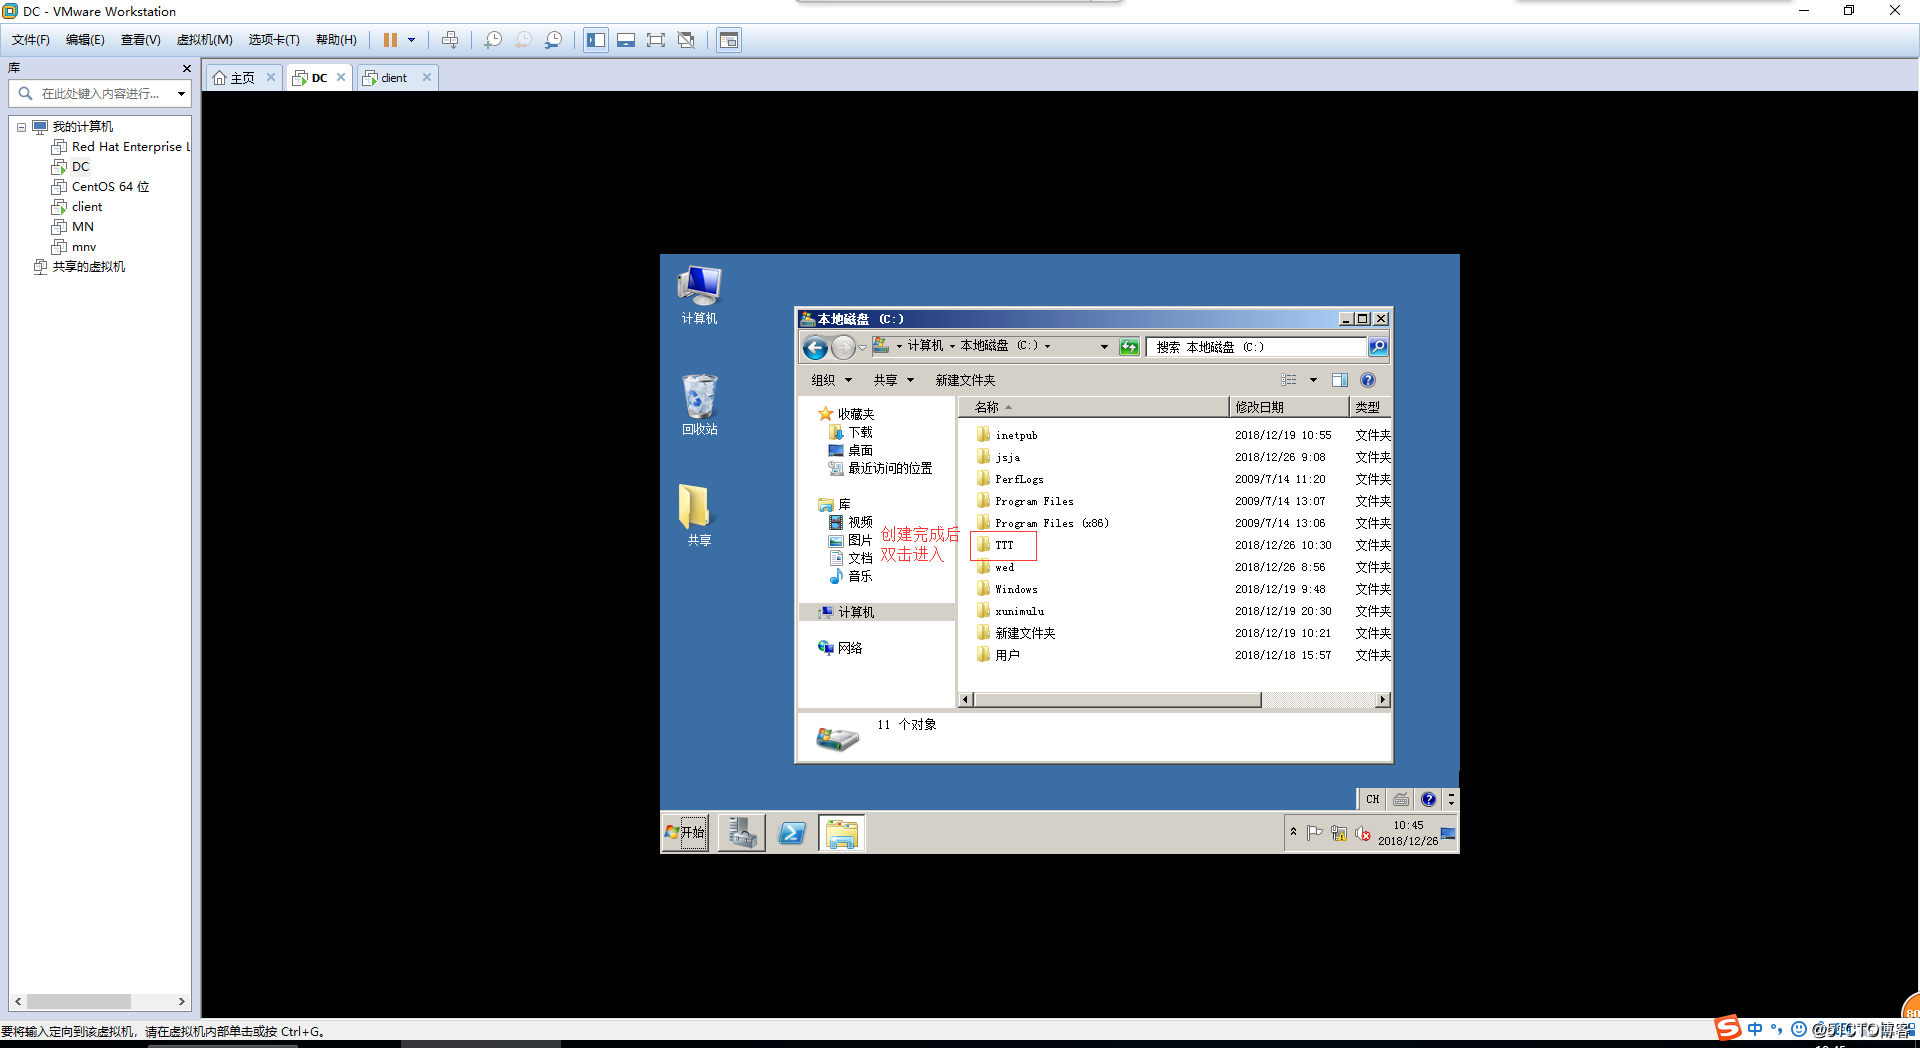This screenshot has height=1048, width=1920.
Task: Select 最近访问的位置 in navigation pane
Action: pyautogui.click(x=880, y=468)
